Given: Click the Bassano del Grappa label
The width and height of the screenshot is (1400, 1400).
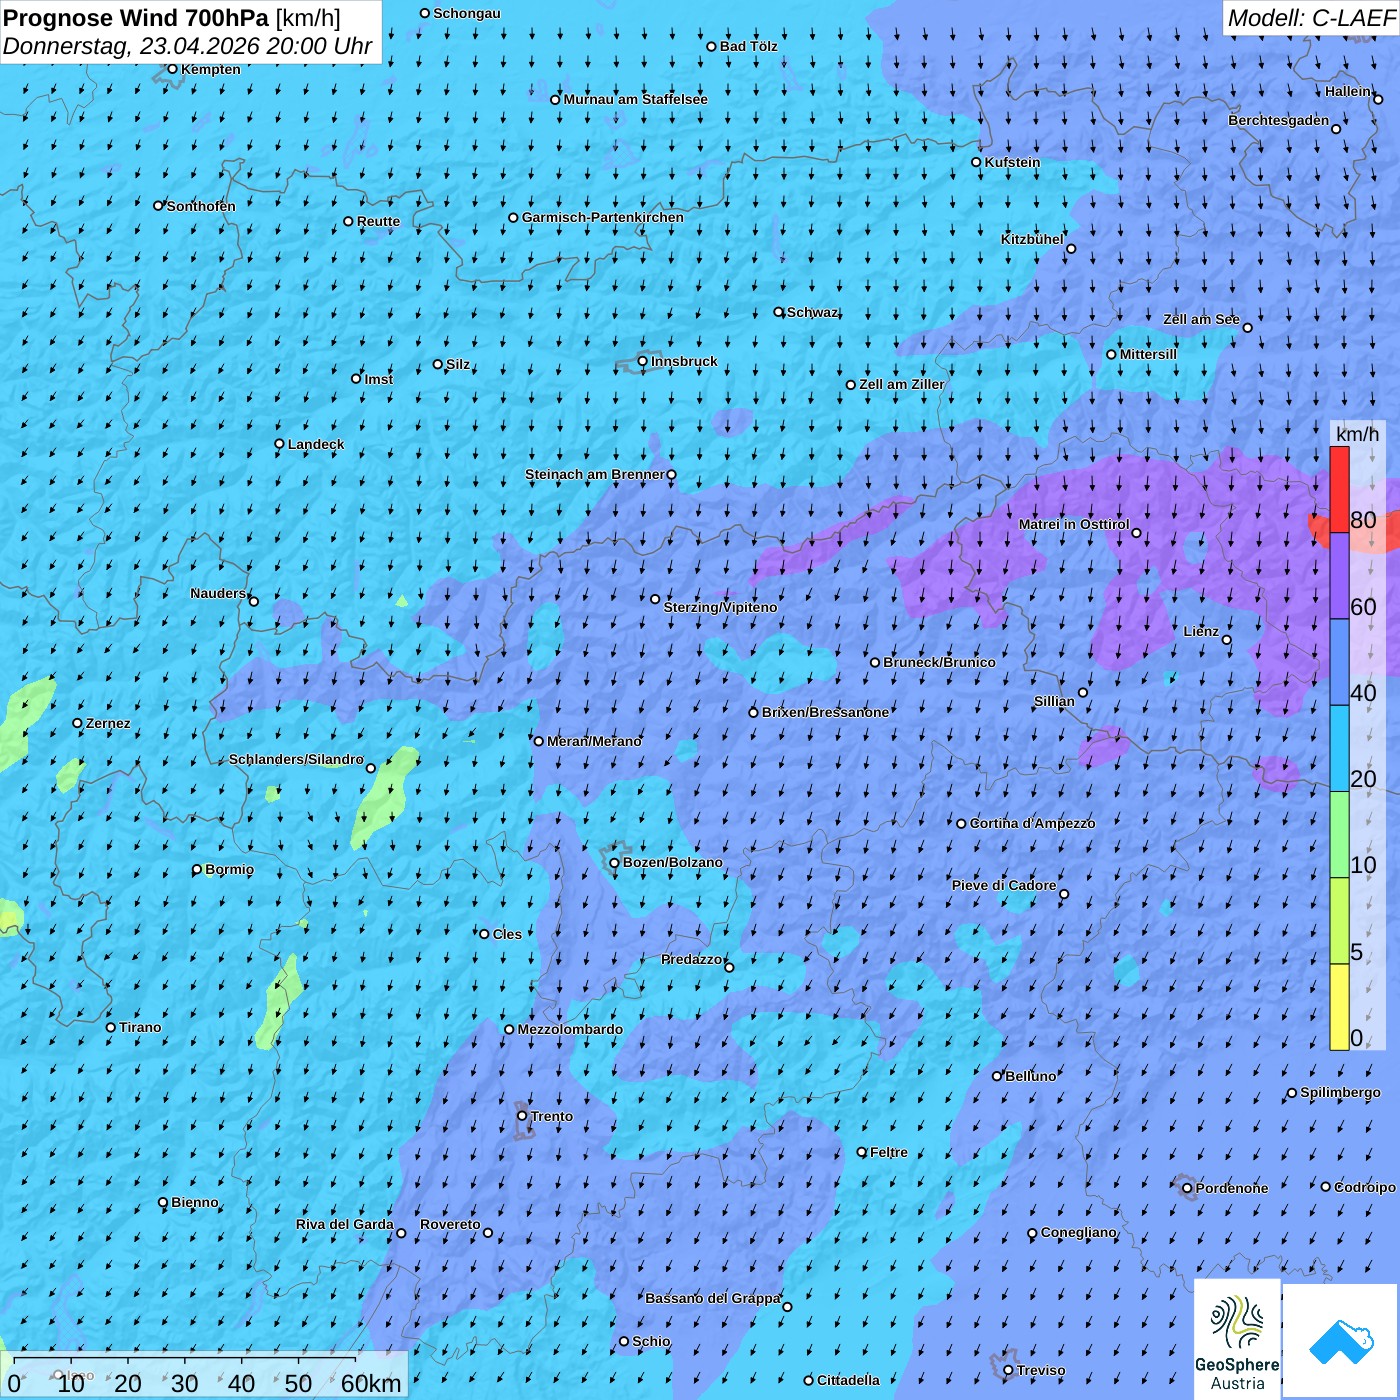Looking at the screenshot, I should pyautogui.click(x=712, y=1298).
